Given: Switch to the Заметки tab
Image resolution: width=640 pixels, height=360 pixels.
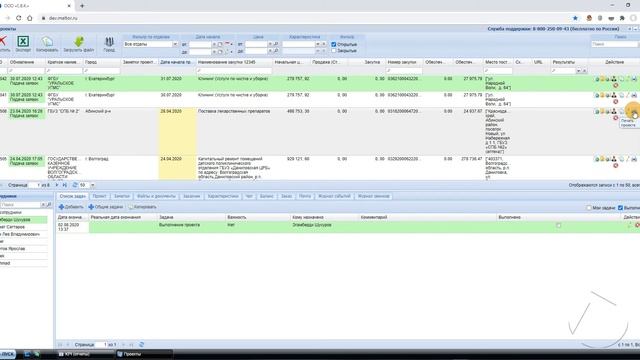Looking at the screenshot, I should point(122,196).
